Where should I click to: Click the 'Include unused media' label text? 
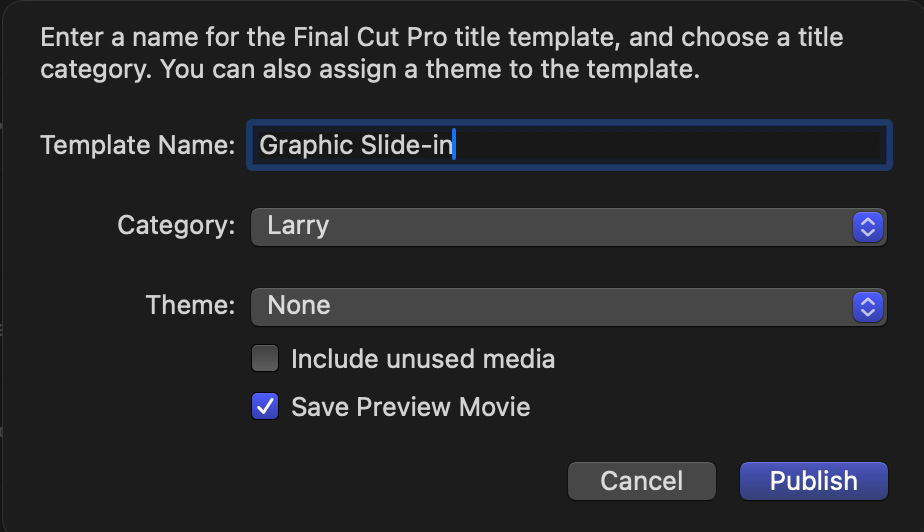click(422, 359)
